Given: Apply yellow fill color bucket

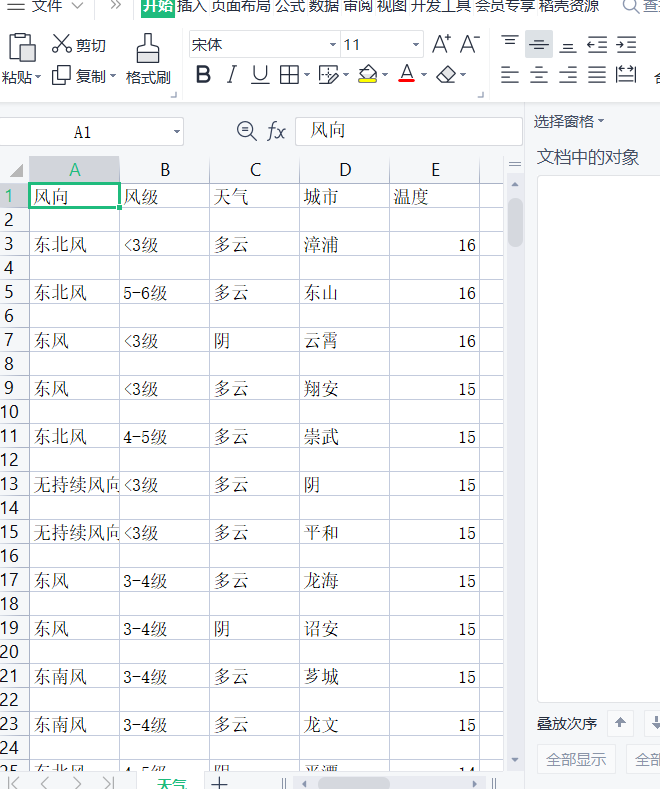Looking at the screenshot, I should point(368,74).
